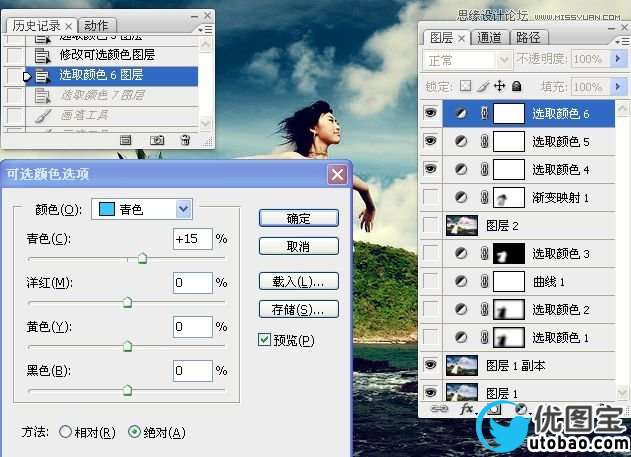631x457 pixels.
Task: Click the 存储(S)... button
Action: pyautogui.click(x=299, y=309)
